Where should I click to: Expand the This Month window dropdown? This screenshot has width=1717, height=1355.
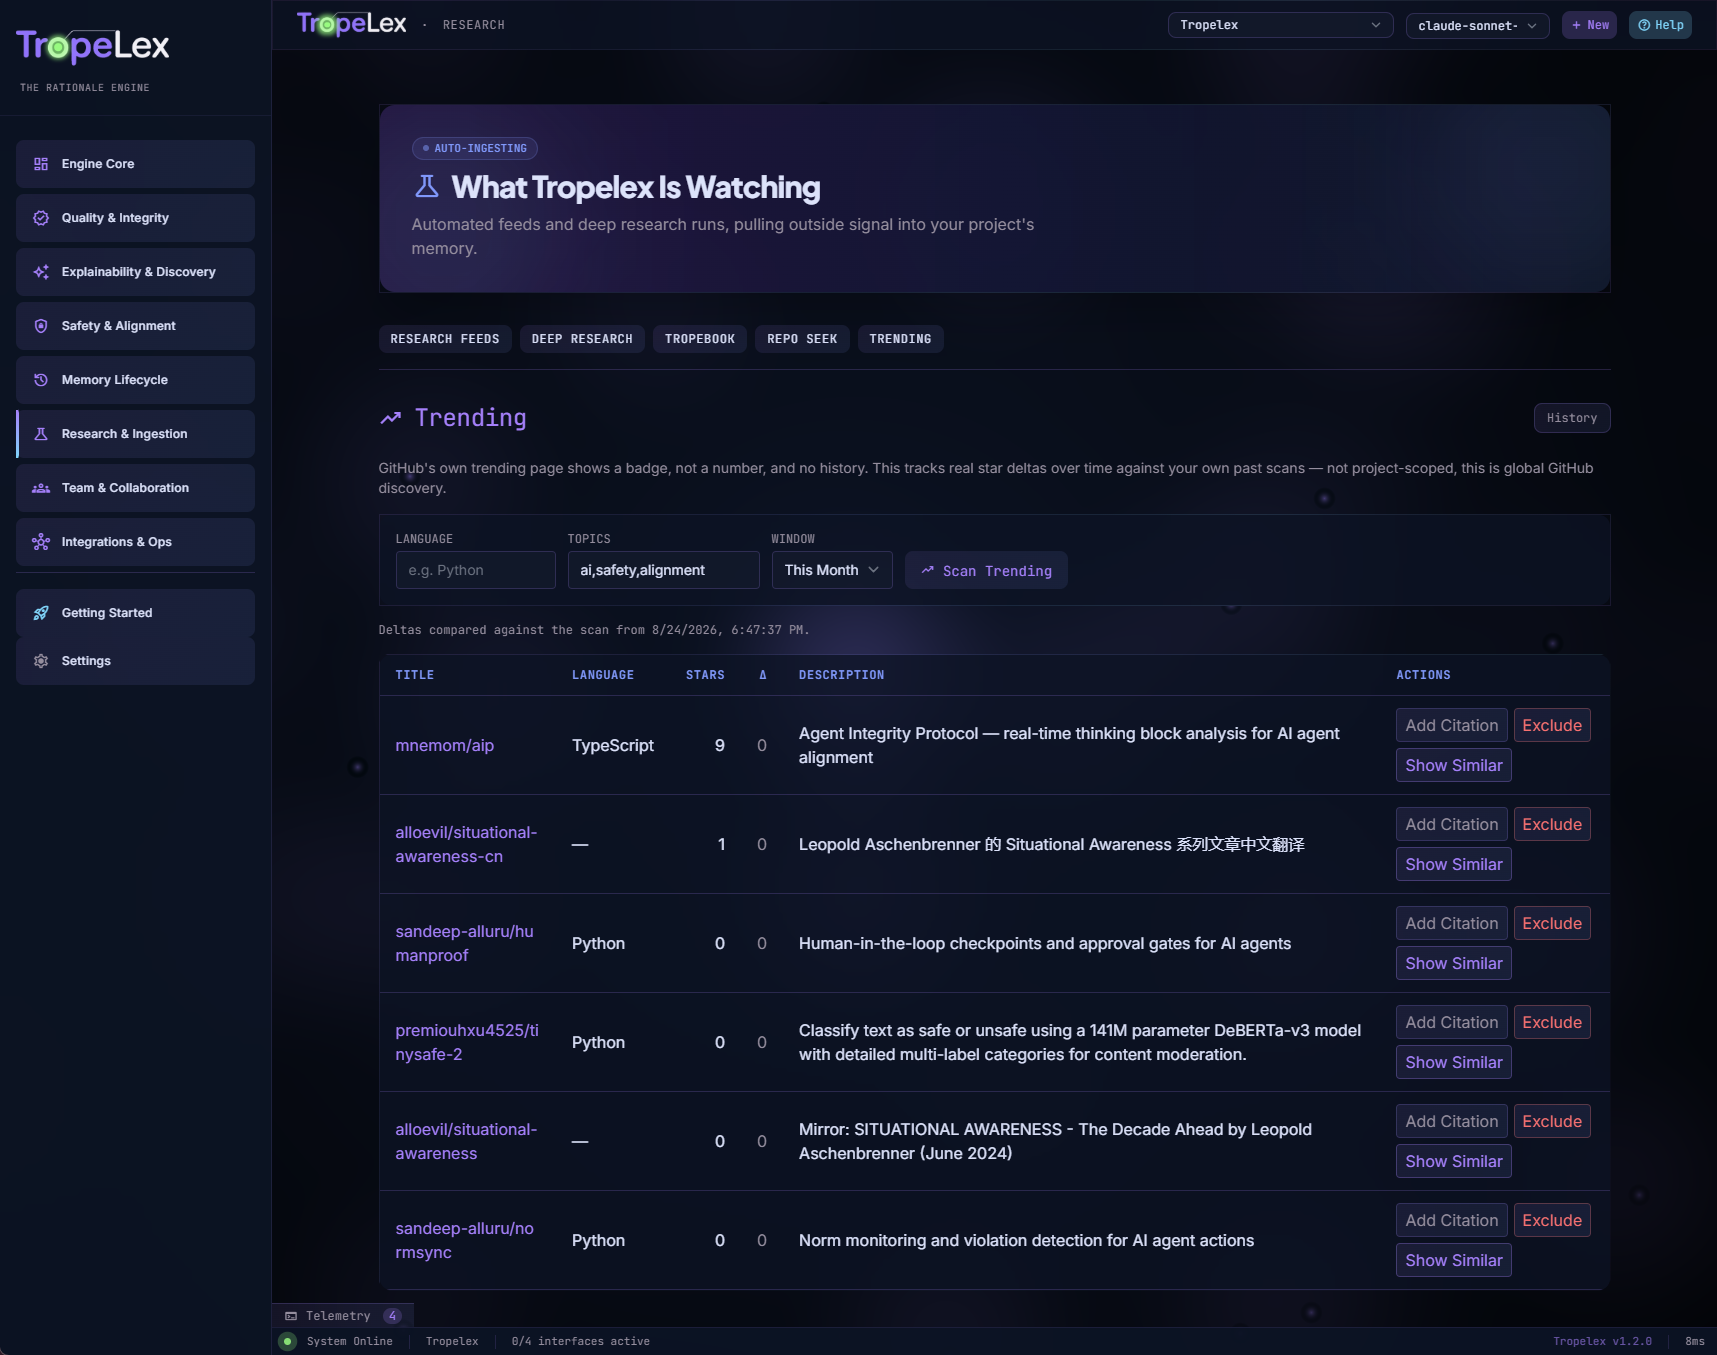click(x=832, y=570)
